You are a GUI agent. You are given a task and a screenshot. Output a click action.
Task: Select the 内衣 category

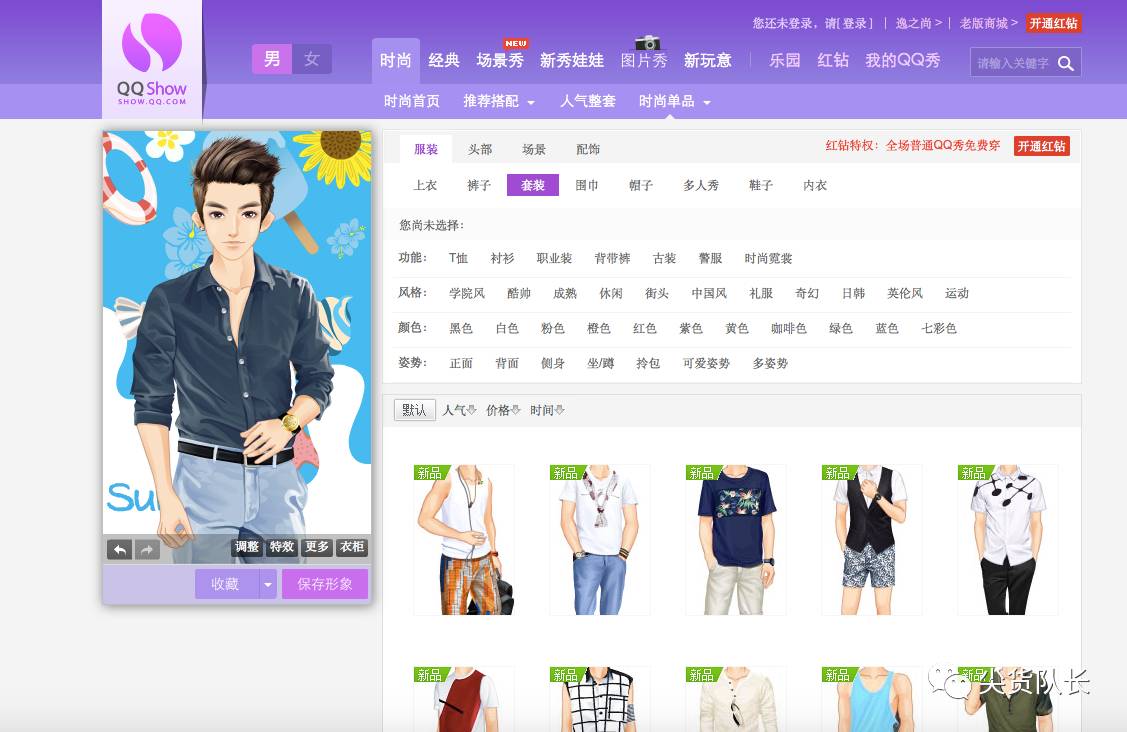(814, 186)
